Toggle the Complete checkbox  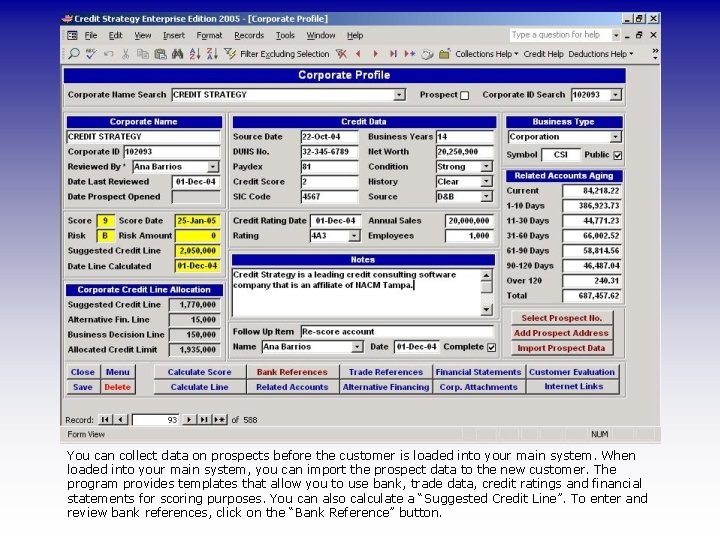[x=492, y=347]
